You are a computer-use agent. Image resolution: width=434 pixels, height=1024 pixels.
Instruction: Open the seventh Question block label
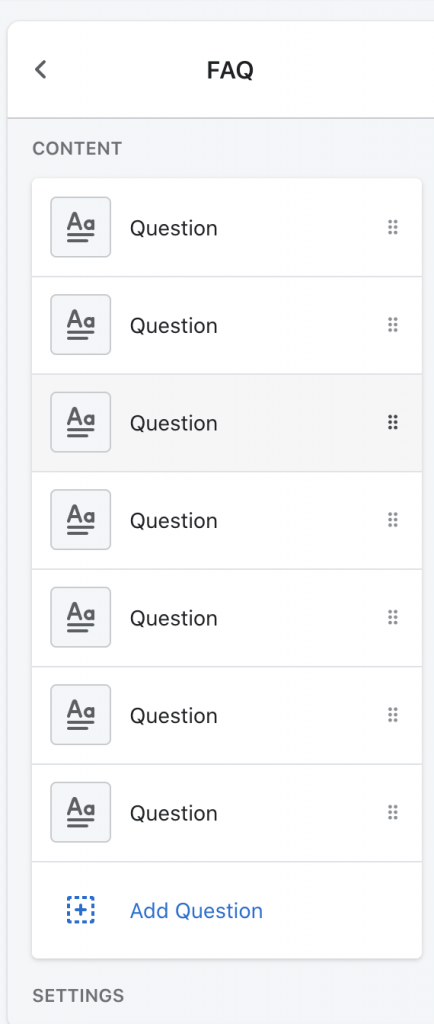click(174, 813)
